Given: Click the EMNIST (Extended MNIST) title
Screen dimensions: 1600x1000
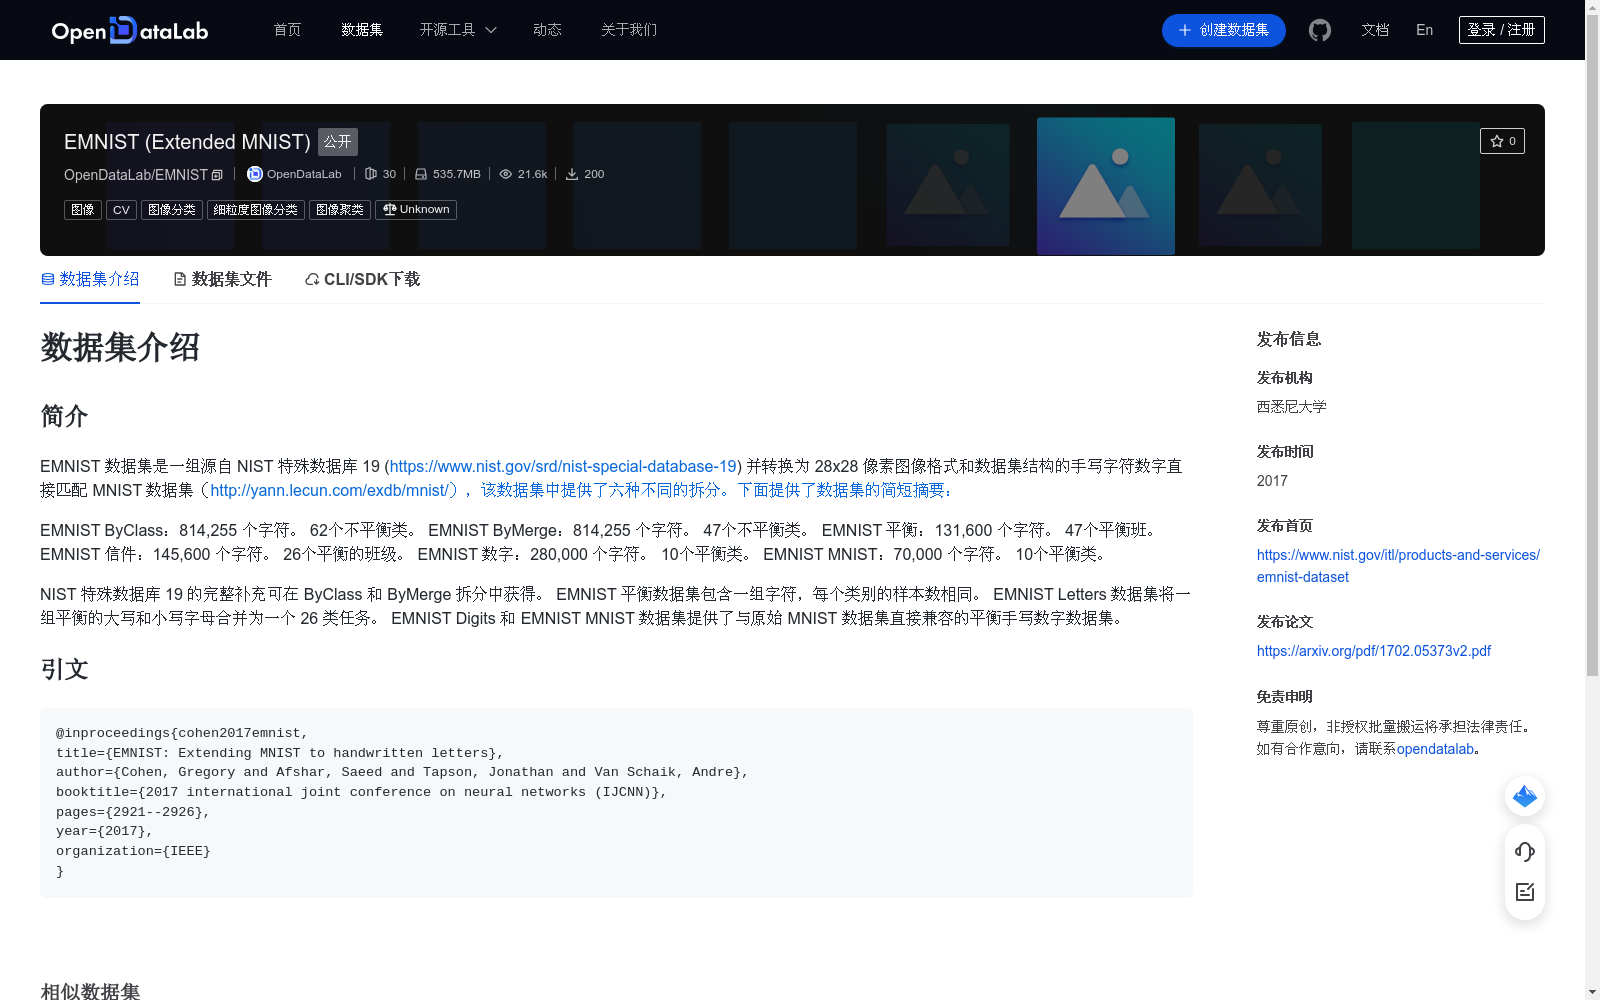Looking at the screenshot, I should click(x=187, y=142).
